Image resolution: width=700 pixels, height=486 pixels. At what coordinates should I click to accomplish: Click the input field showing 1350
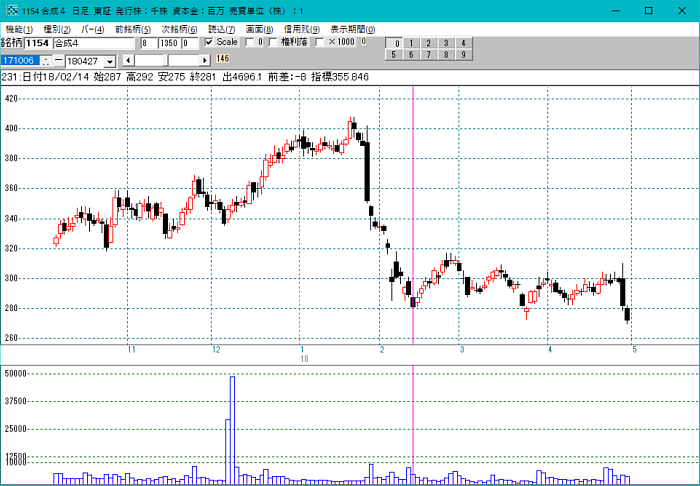(x=168, y=44)
